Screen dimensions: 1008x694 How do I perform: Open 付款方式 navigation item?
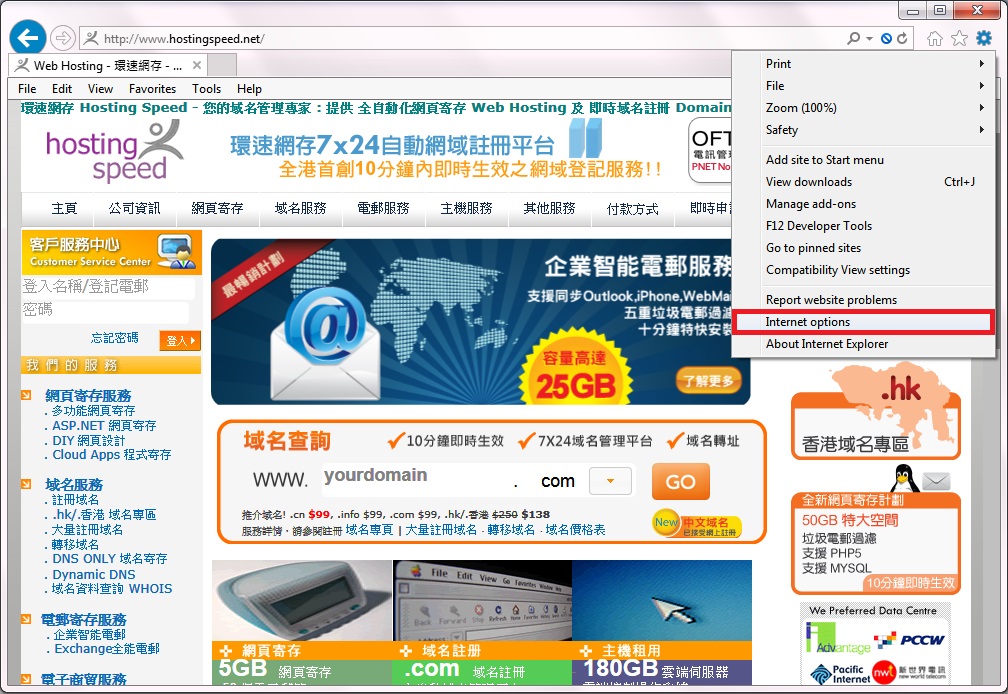point(632,209)
